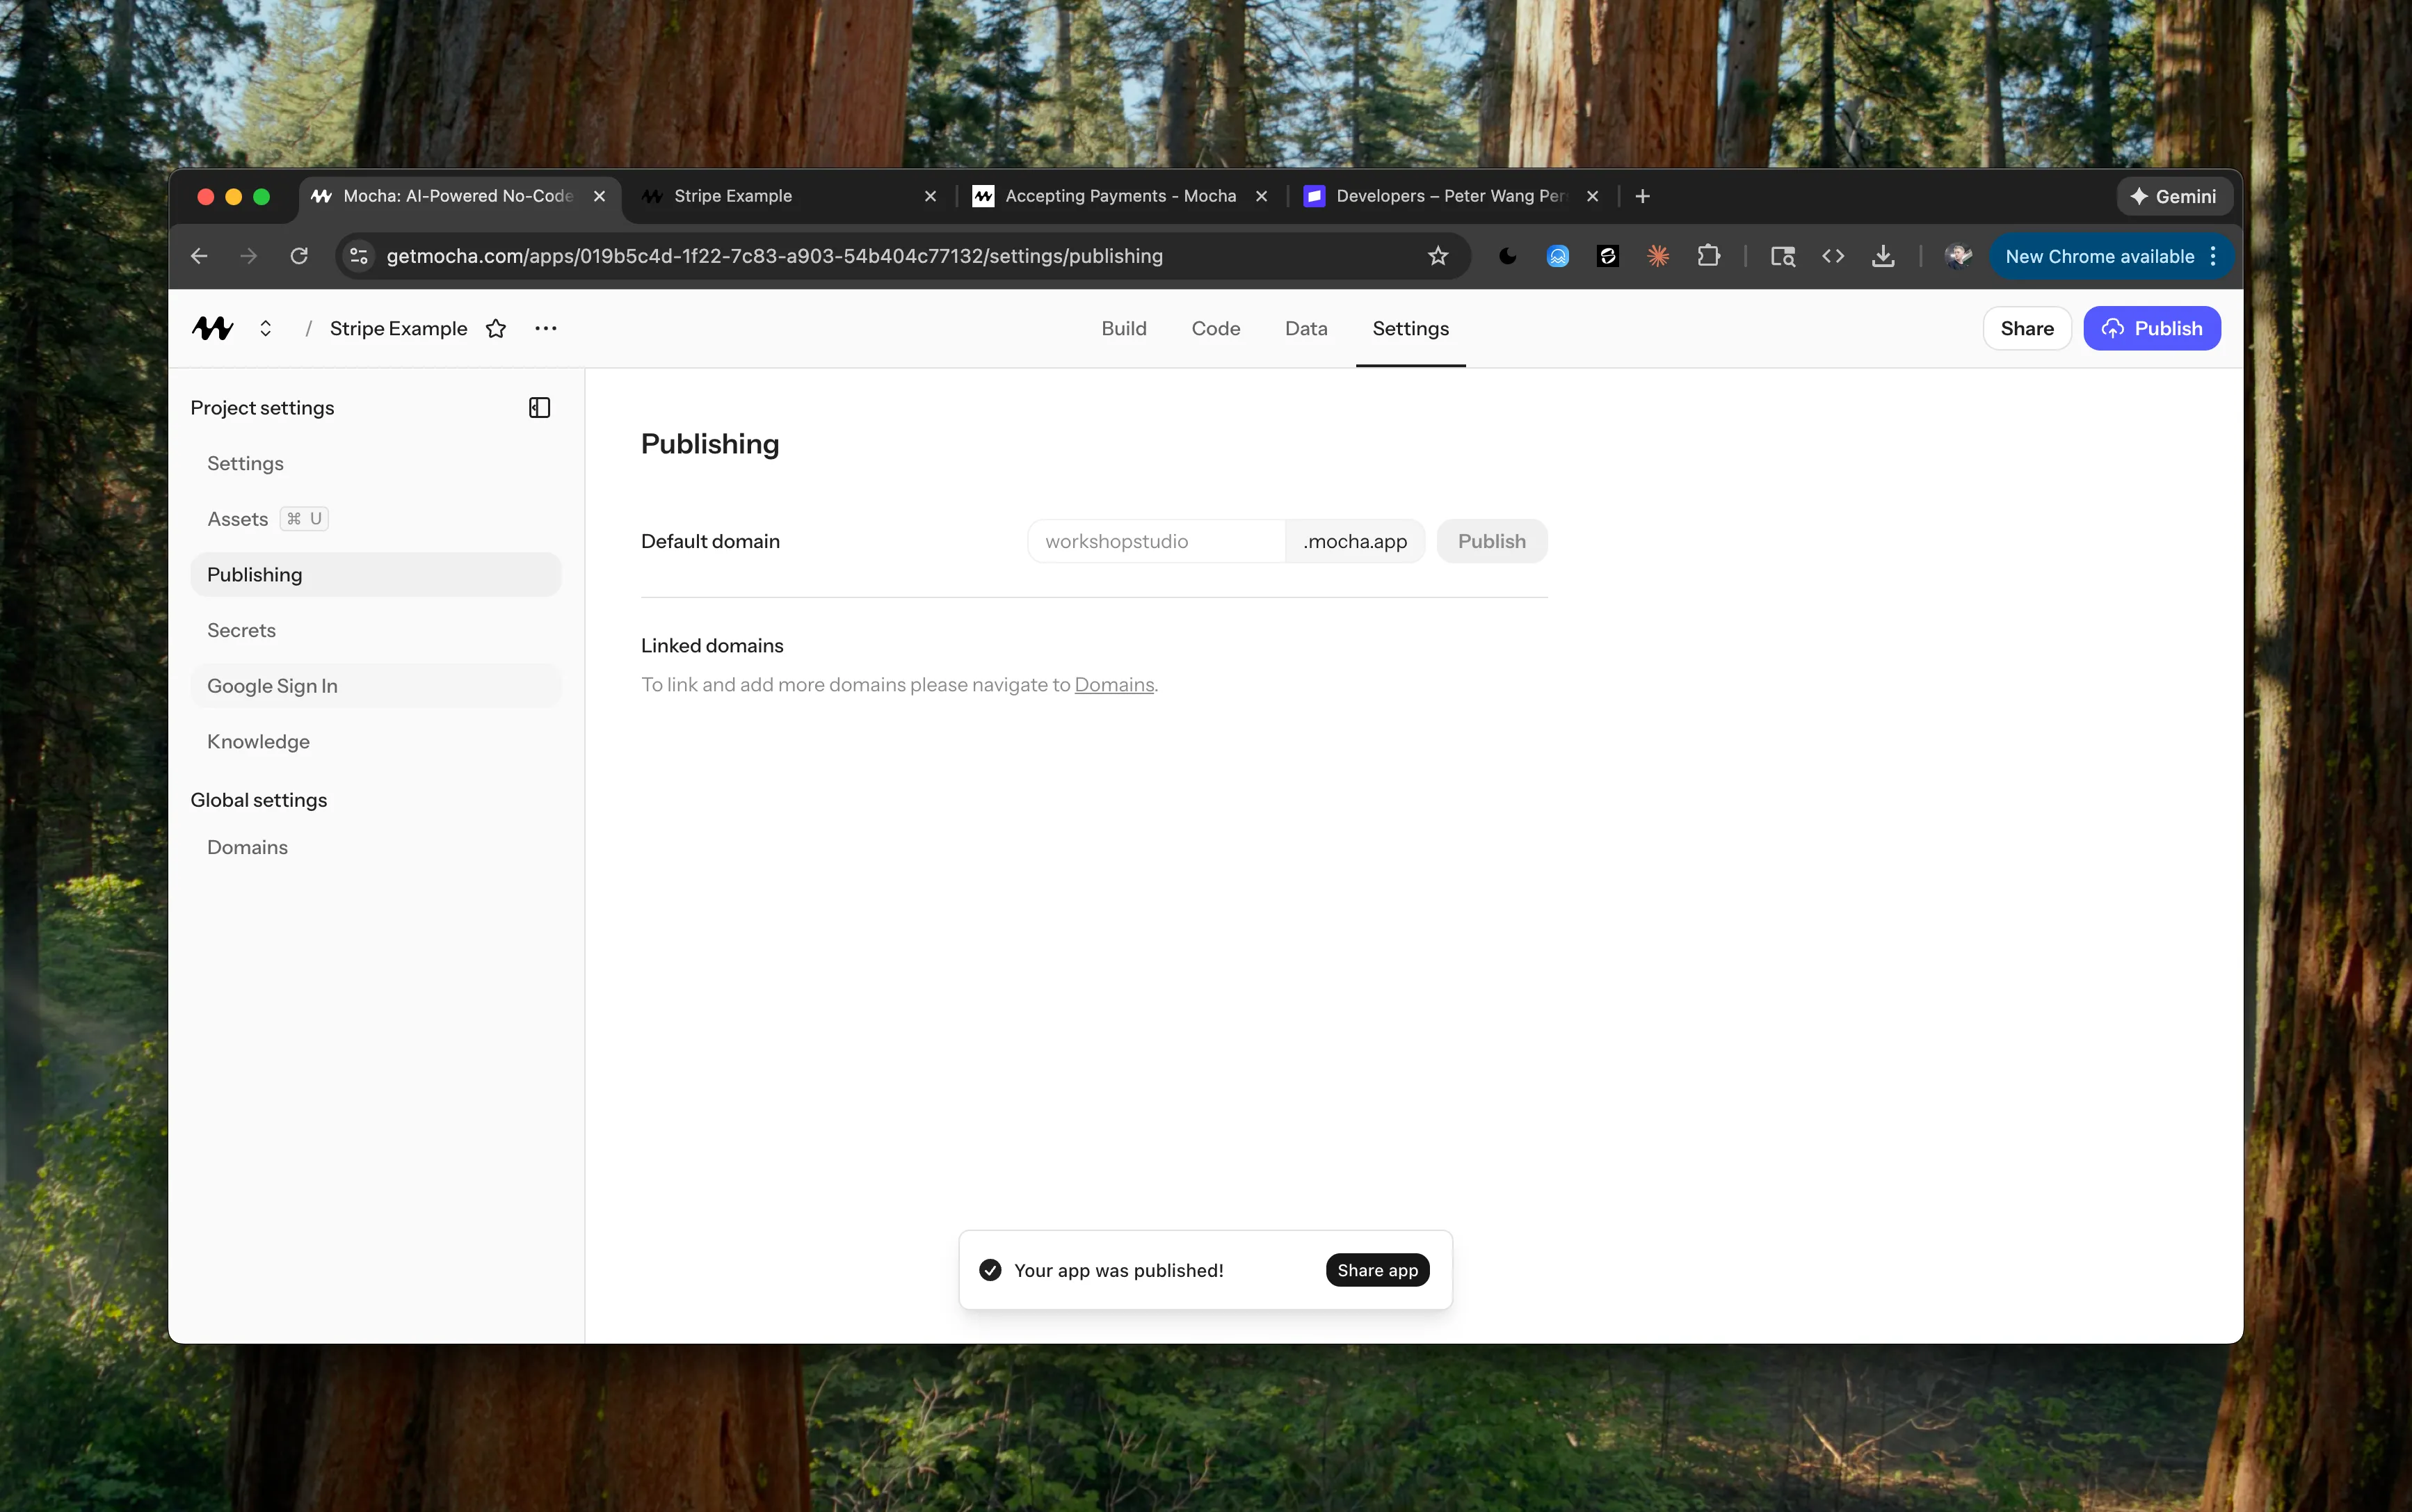2412x1512 pixels.
Task: Open the project switcher chevron next to logo
Action: tap(265, 328)
